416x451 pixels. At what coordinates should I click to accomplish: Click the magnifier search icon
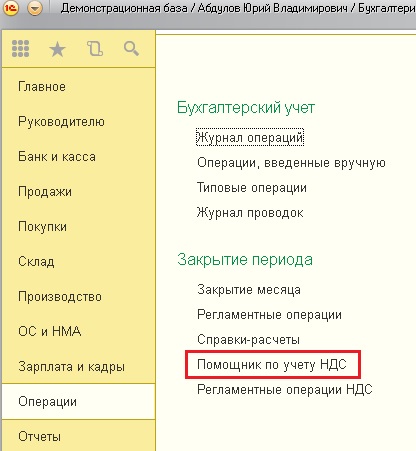(x=131, y=49)
